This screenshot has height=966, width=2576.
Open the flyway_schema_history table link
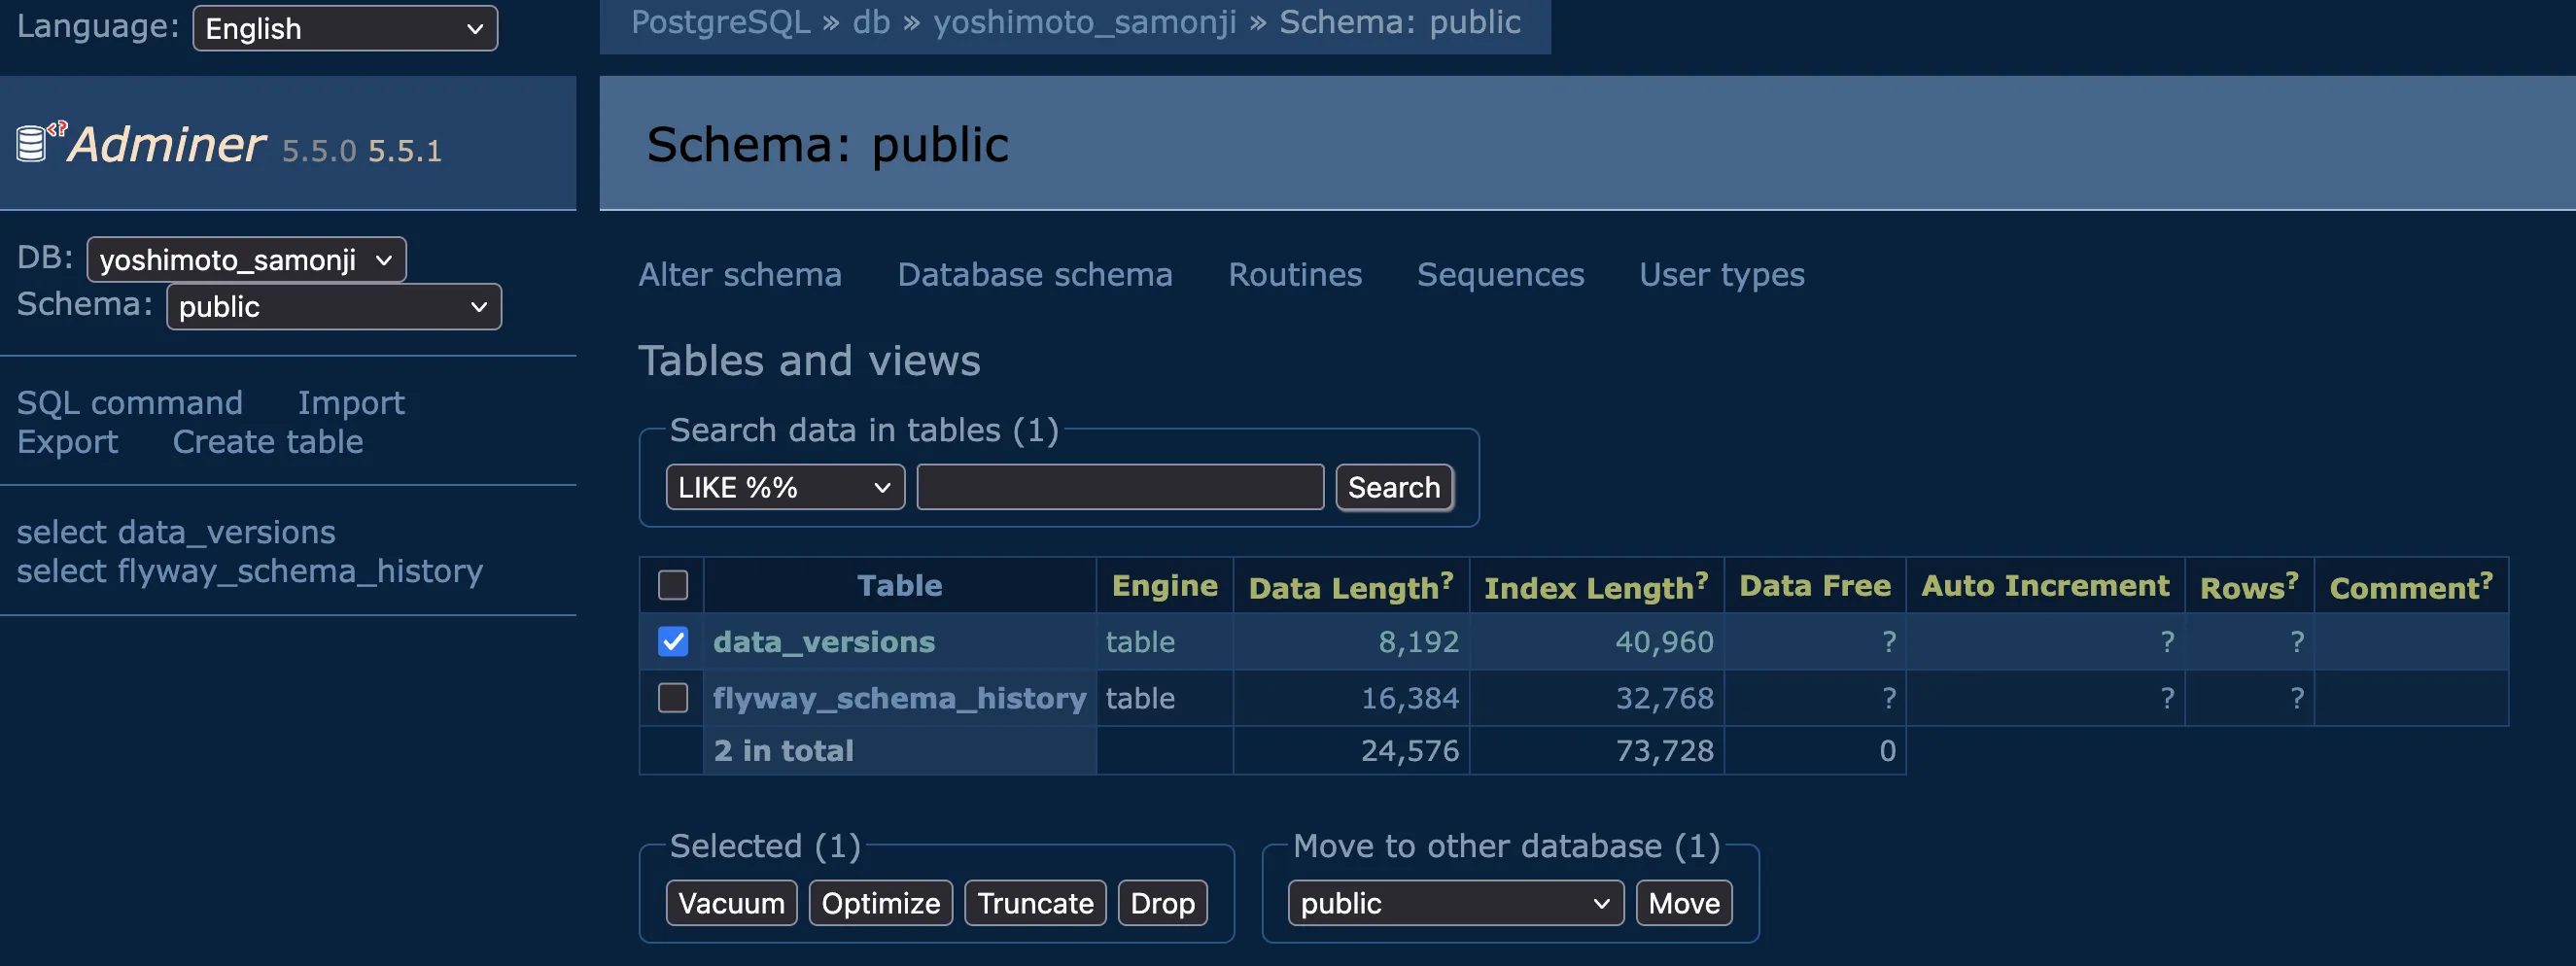(x=899, y=697)
